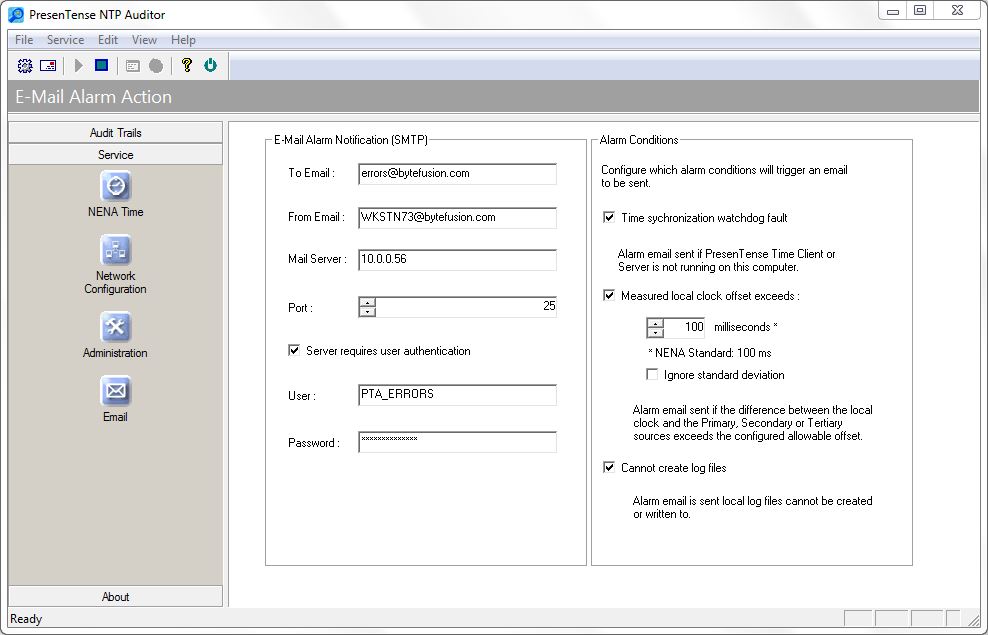Click the envelope card toolbar icon

tap(48, 65)
